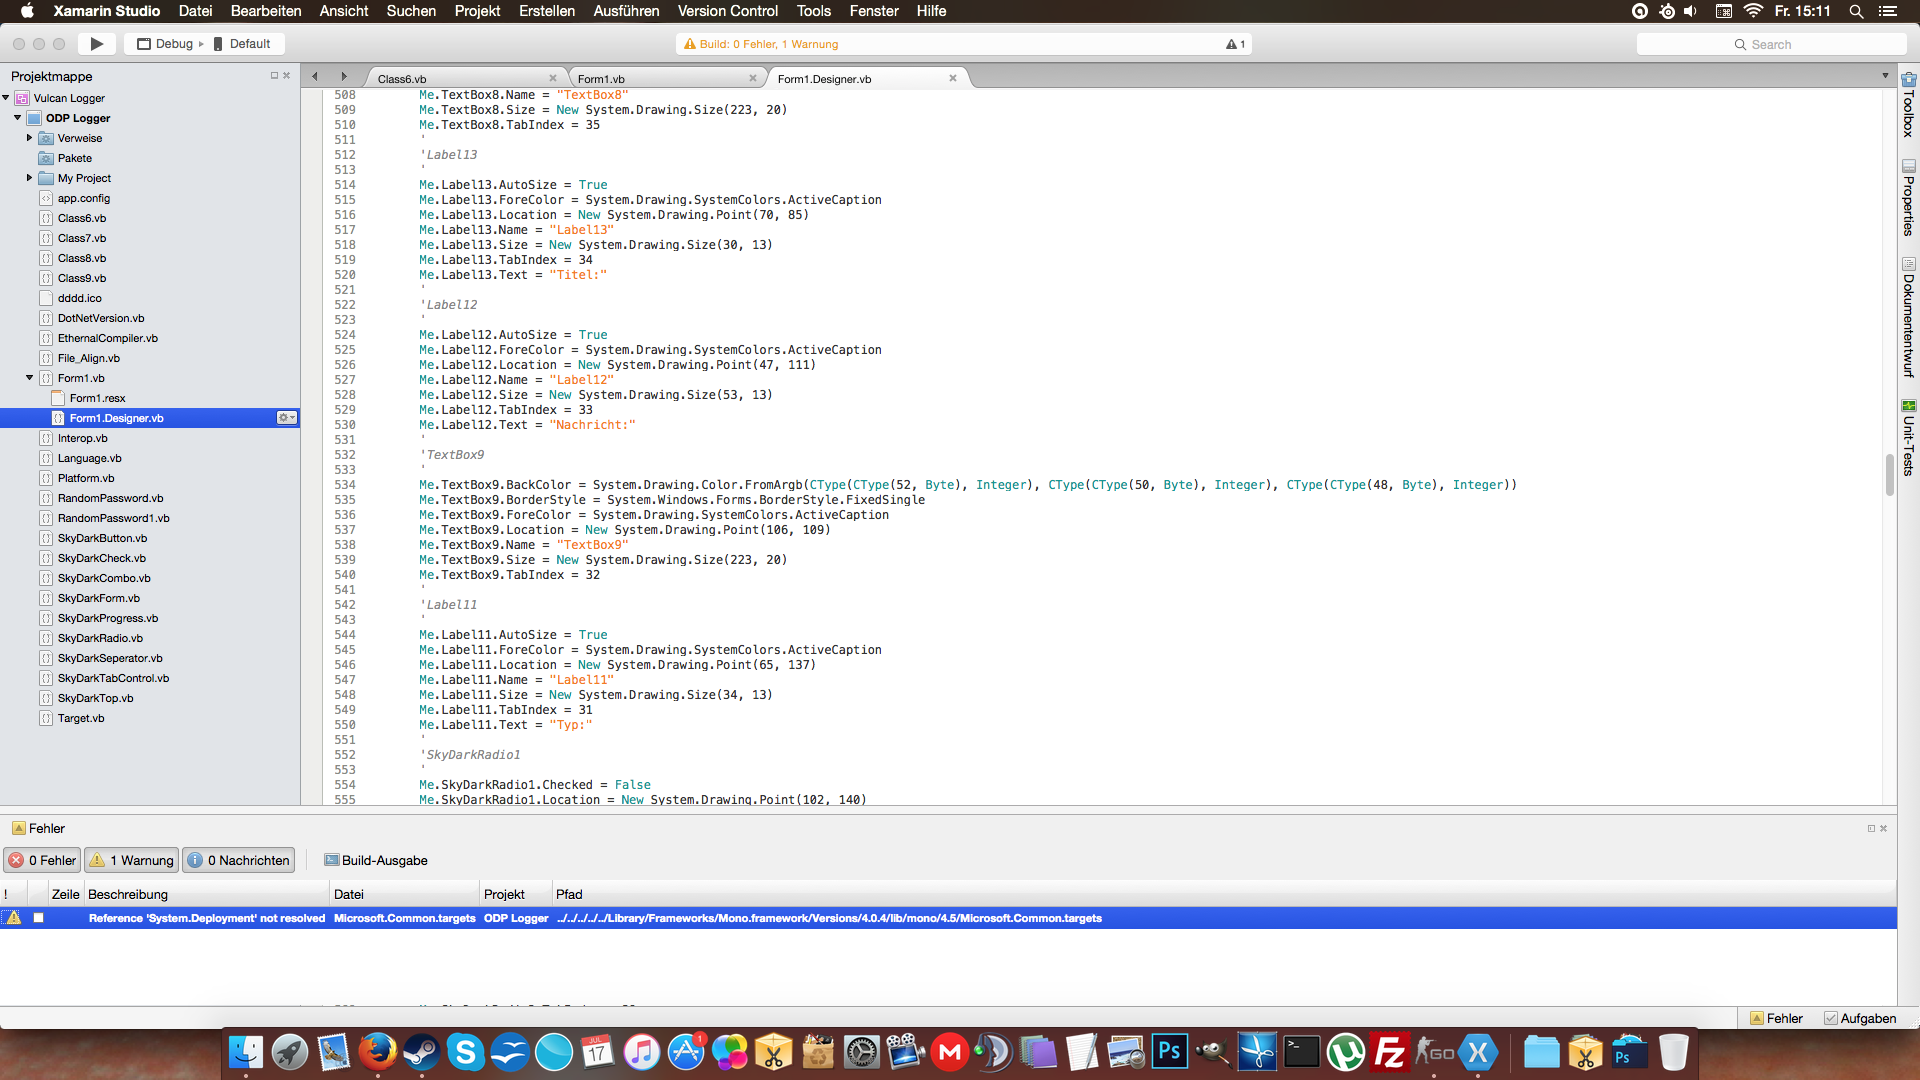Toggle the 1 Warnung filter
The width and height of the screenshot is (1920, 1080).
pyautogui.click(x=131, y=860)
